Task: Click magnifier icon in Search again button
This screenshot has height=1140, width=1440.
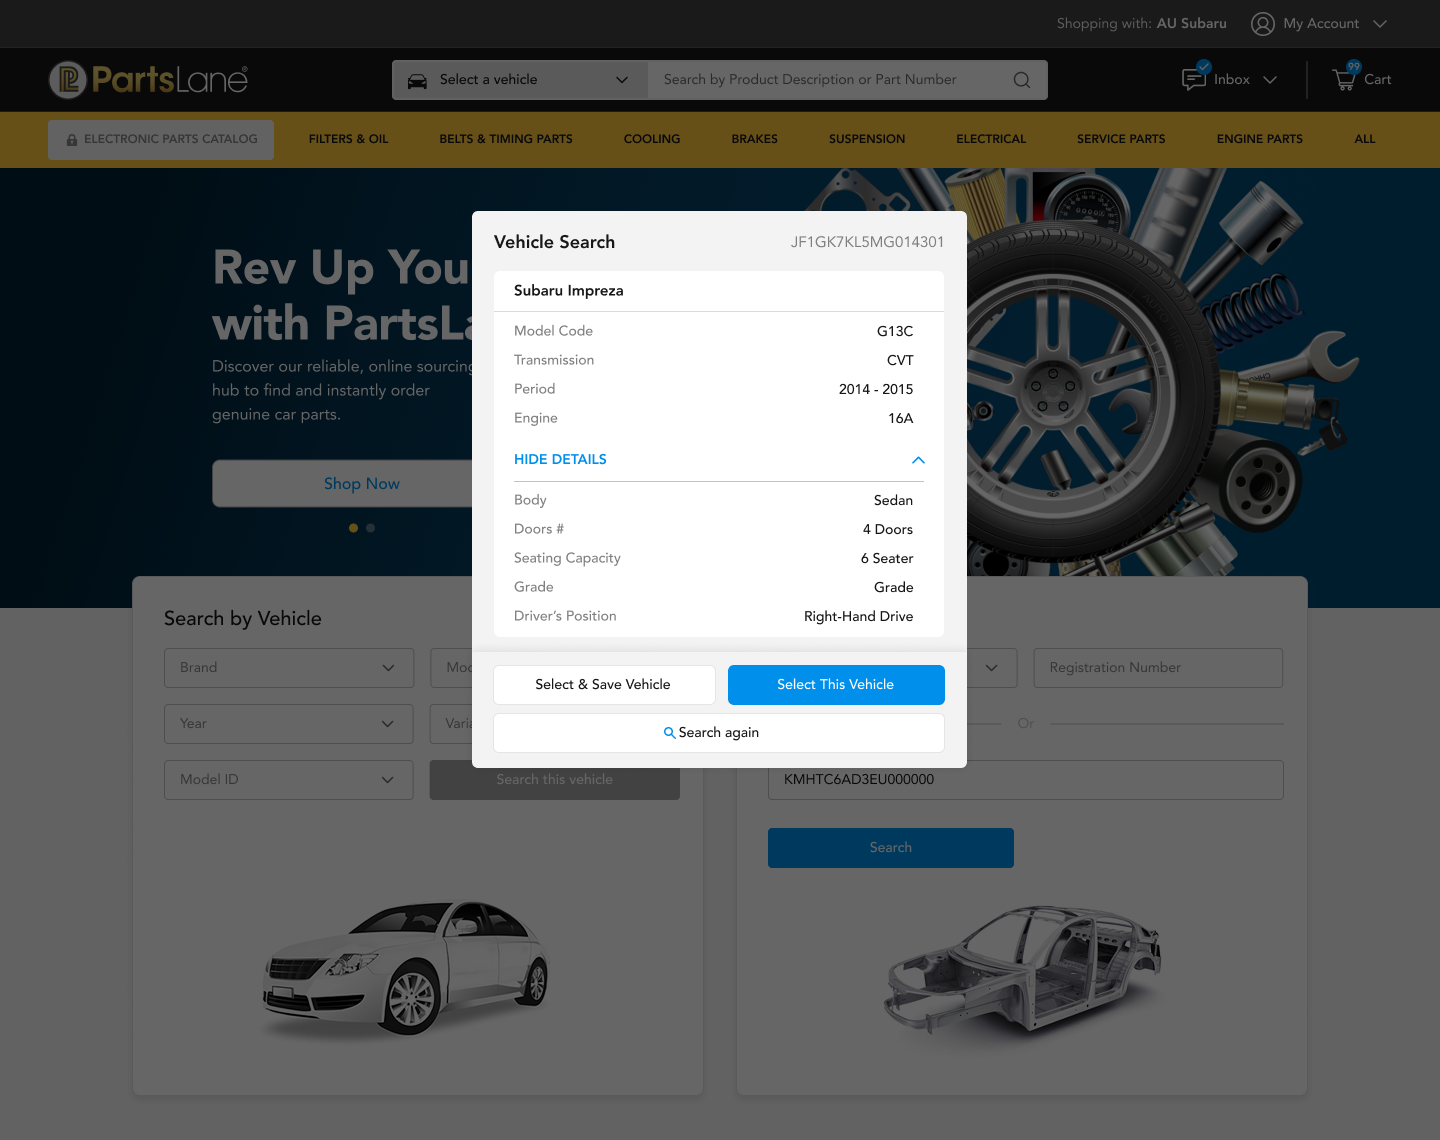Action: pos(669,733)
